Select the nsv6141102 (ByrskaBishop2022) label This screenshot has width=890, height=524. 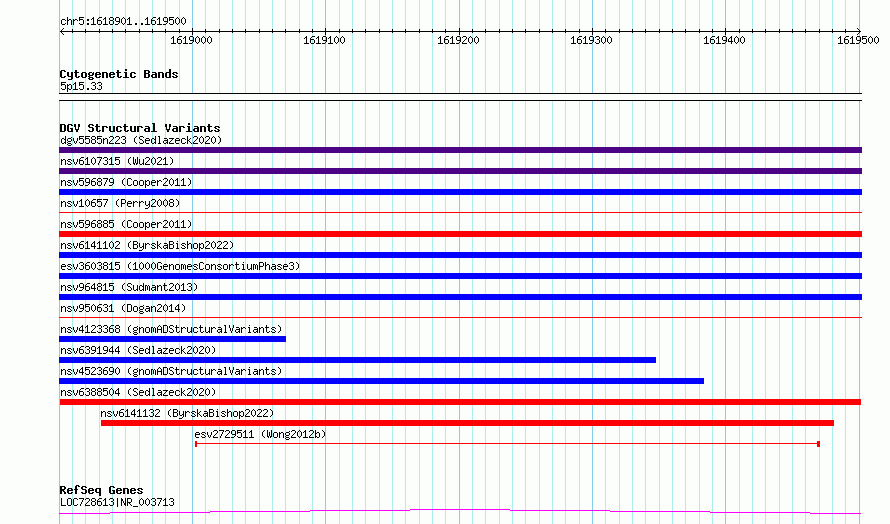[x=147, y=245]
